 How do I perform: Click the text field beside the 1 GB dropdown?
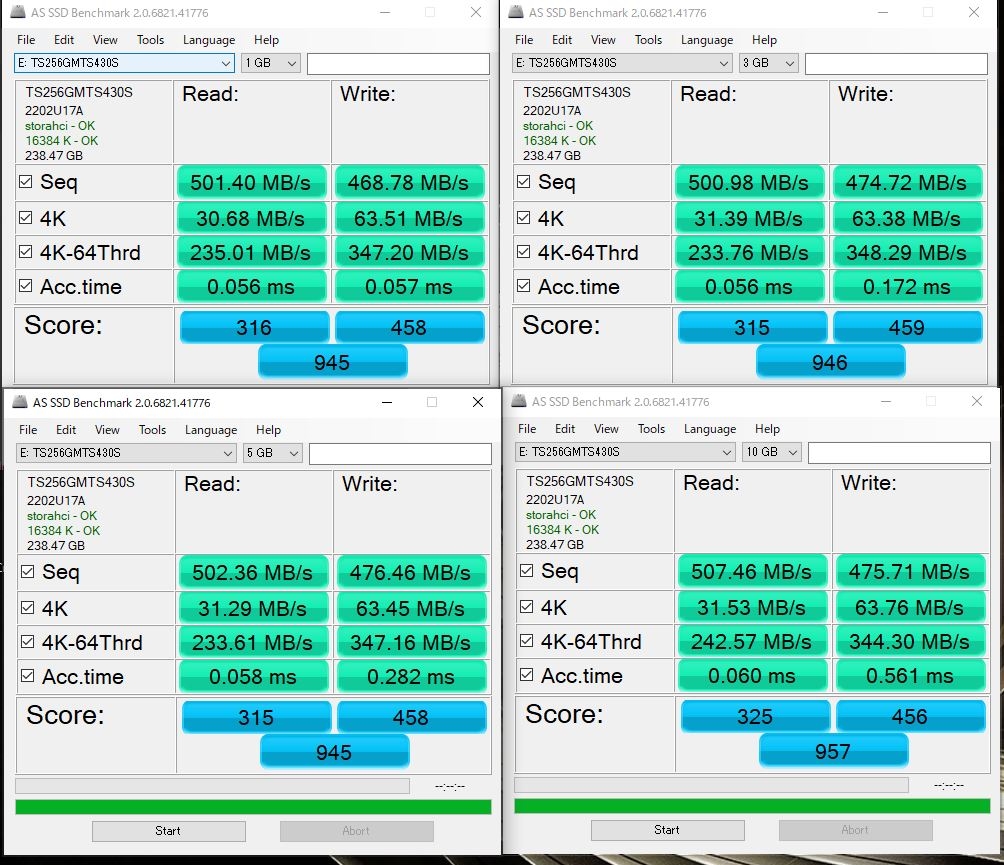click(x=398, y=63)
